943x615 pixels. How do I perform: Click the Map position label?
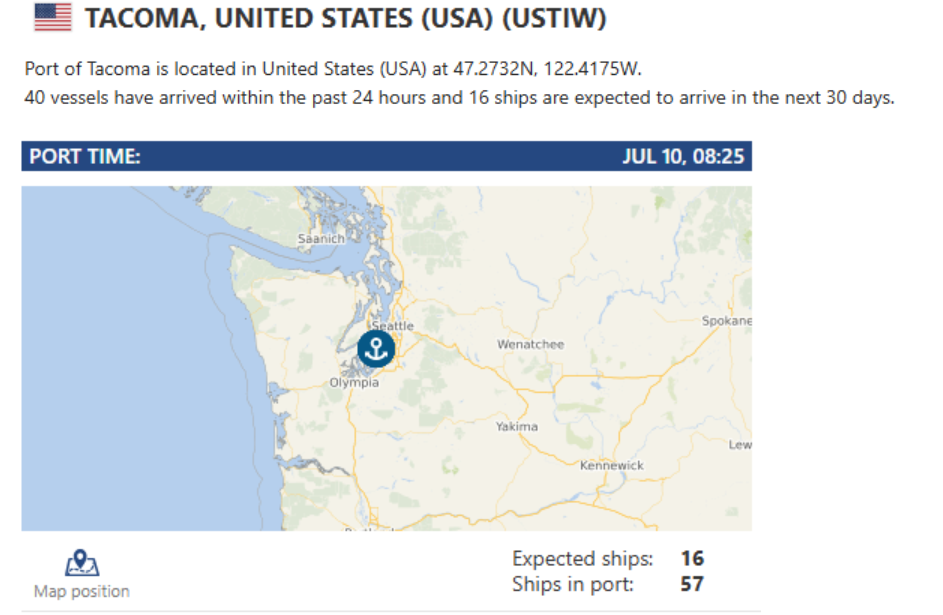[x=82, y=592]
